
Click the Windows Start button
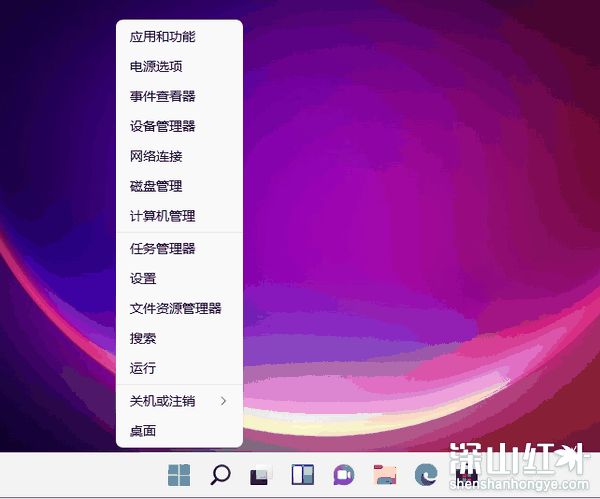coord(179,475)
